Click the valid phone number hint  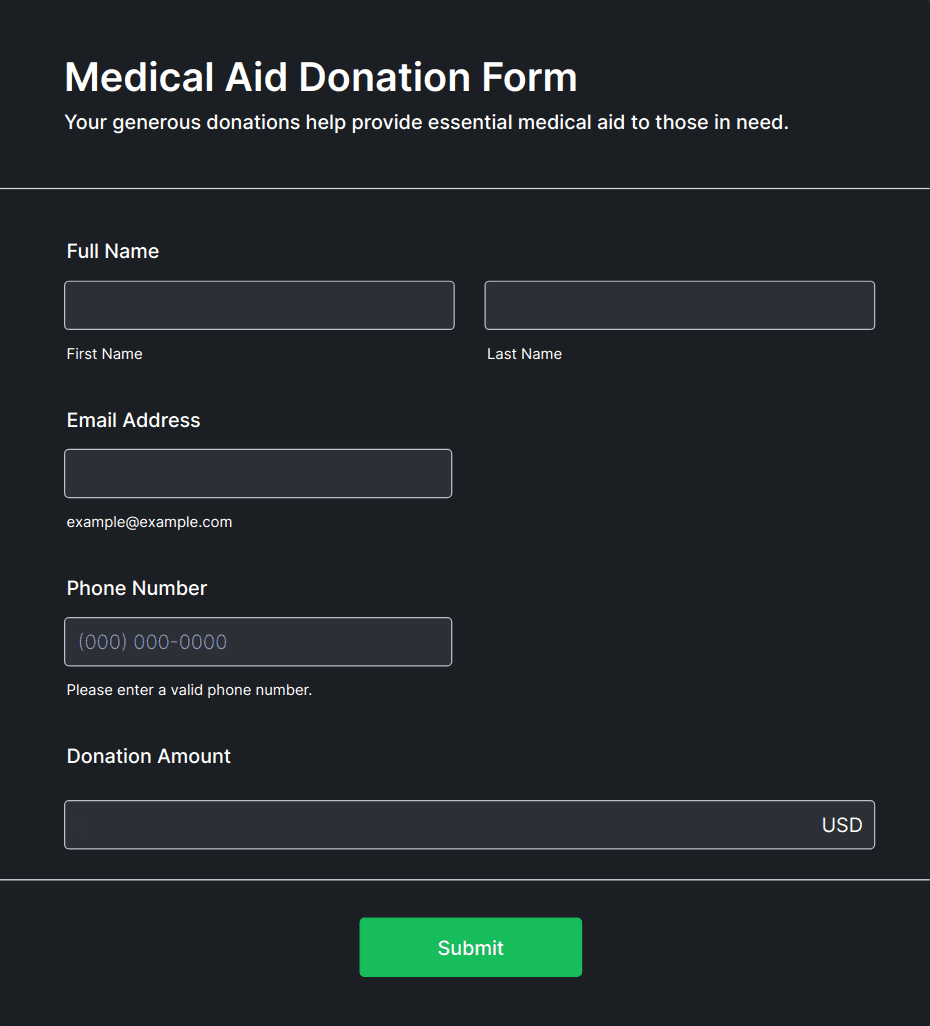[190, 690]
